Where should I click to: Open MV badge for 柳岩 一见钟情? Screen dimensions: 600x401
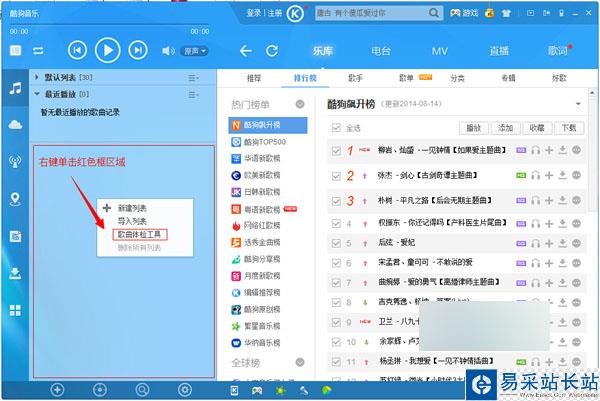click(x=521, y=150)
